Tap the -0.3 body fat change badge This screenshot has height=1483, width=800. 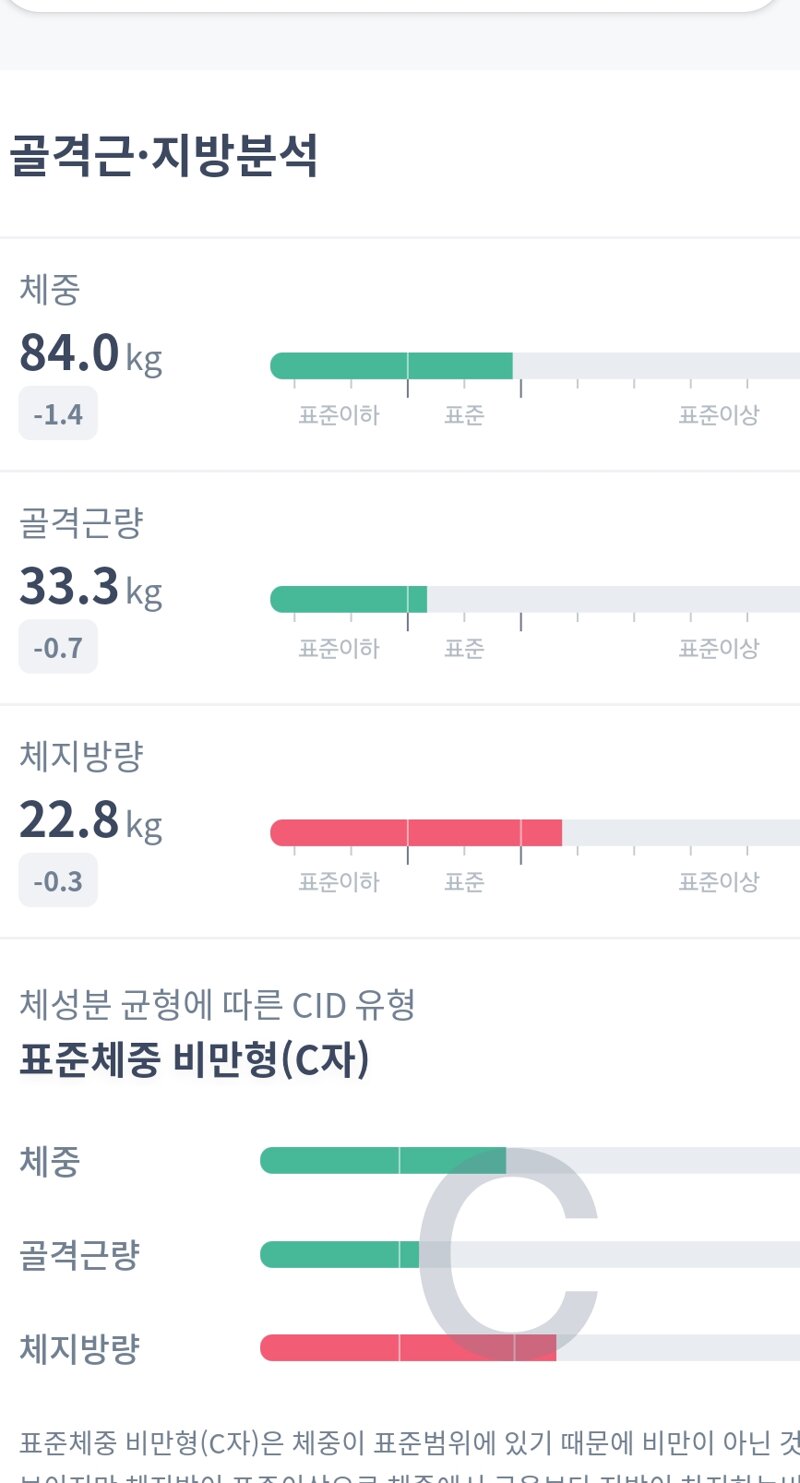58,881
